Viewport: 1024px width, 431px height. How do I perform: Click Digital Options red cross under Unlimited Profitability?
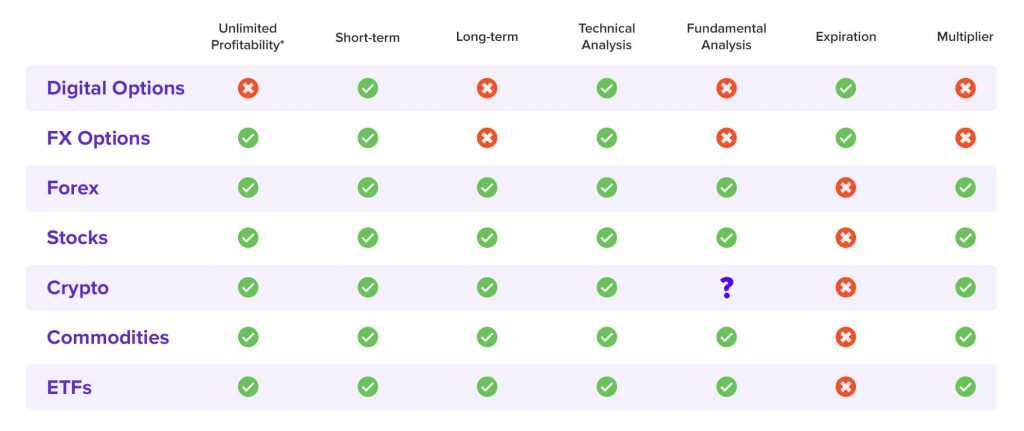(248, 88)
